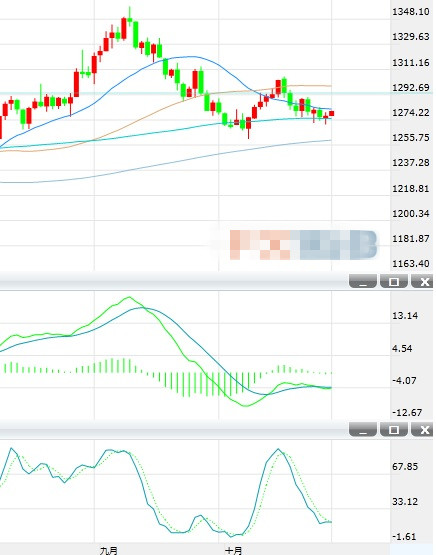This screenshot has width=436, height=555.
Task: Click the -12.67 MACD axis value
Action: pos(407,413)
